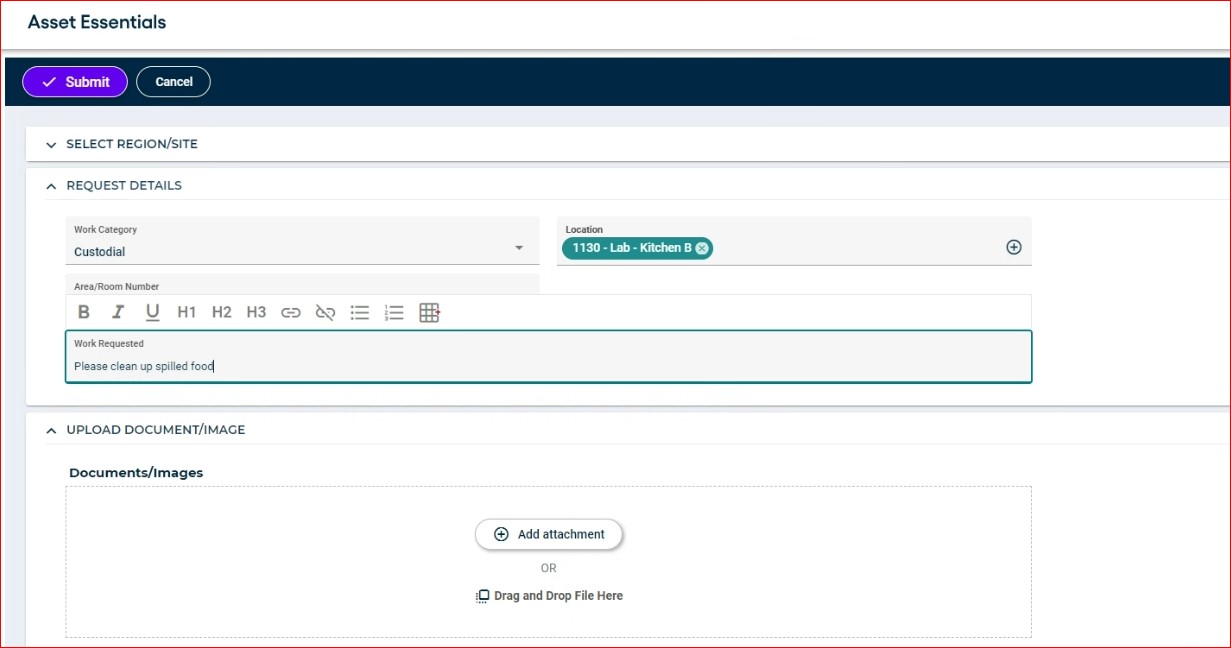Collapse the Upload Document/Image section
Image resolution: width=1231 pixels, height=648 pixels.
[x=51, y=430]
